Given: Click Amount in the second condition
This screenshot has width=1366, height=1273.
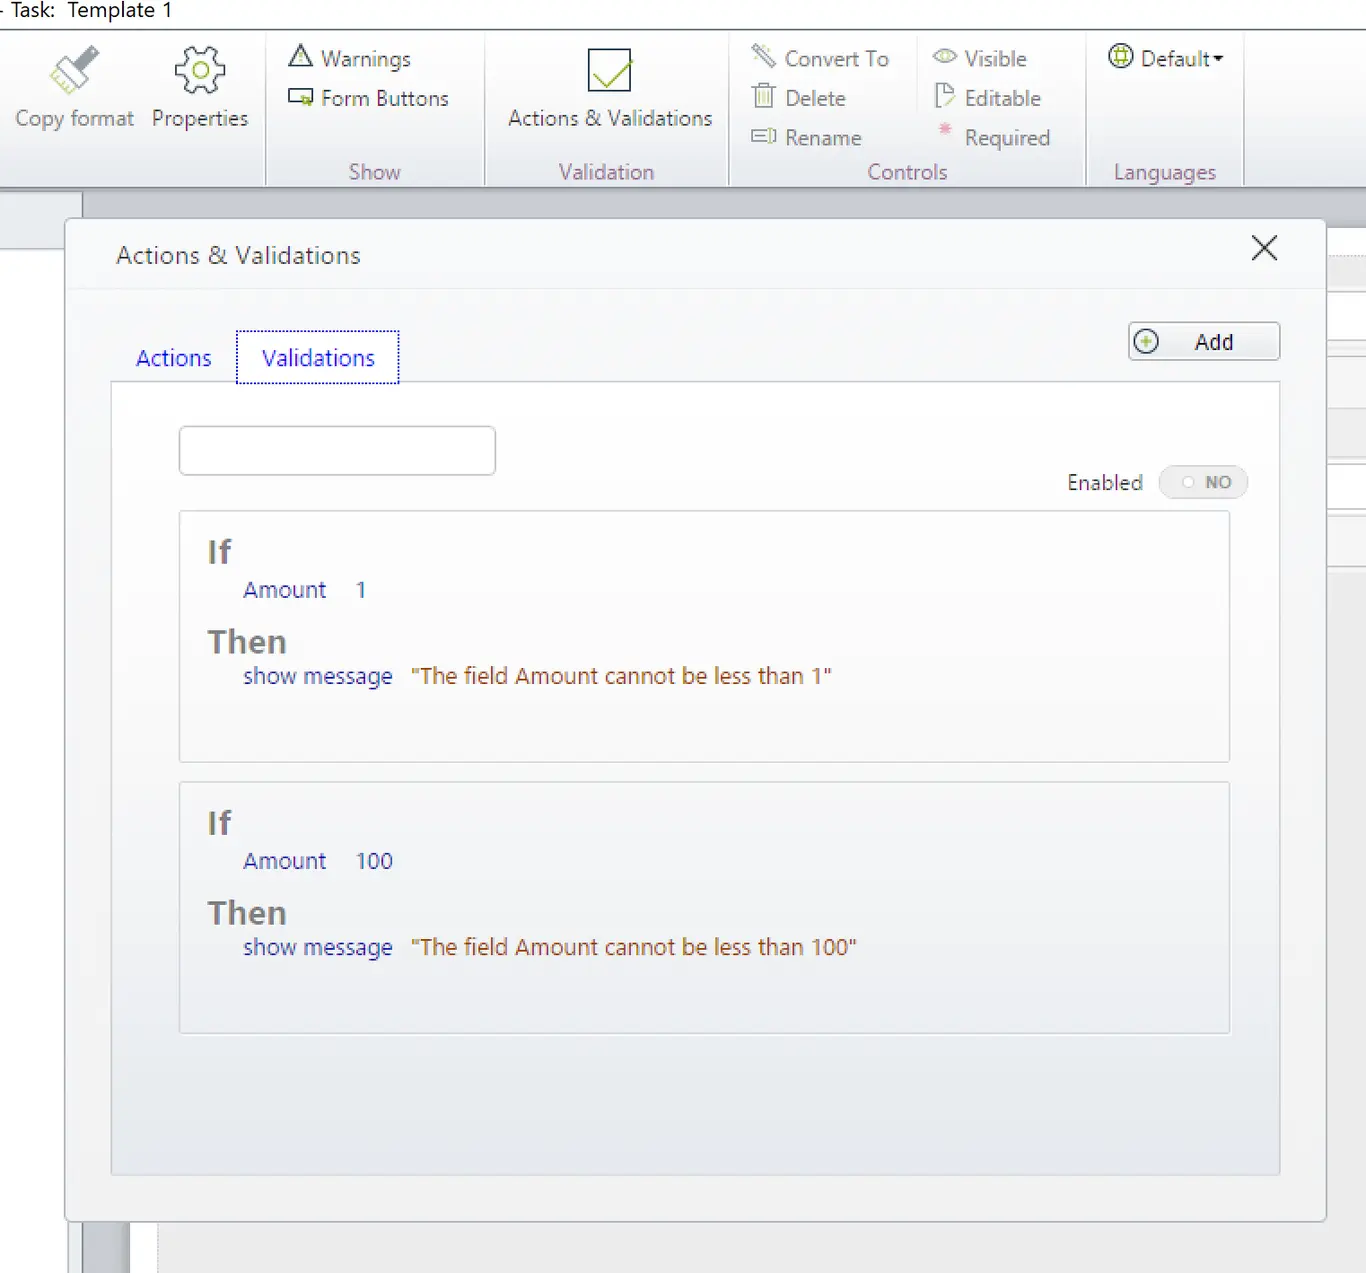Looking at the screenshot, I should 285,861.
